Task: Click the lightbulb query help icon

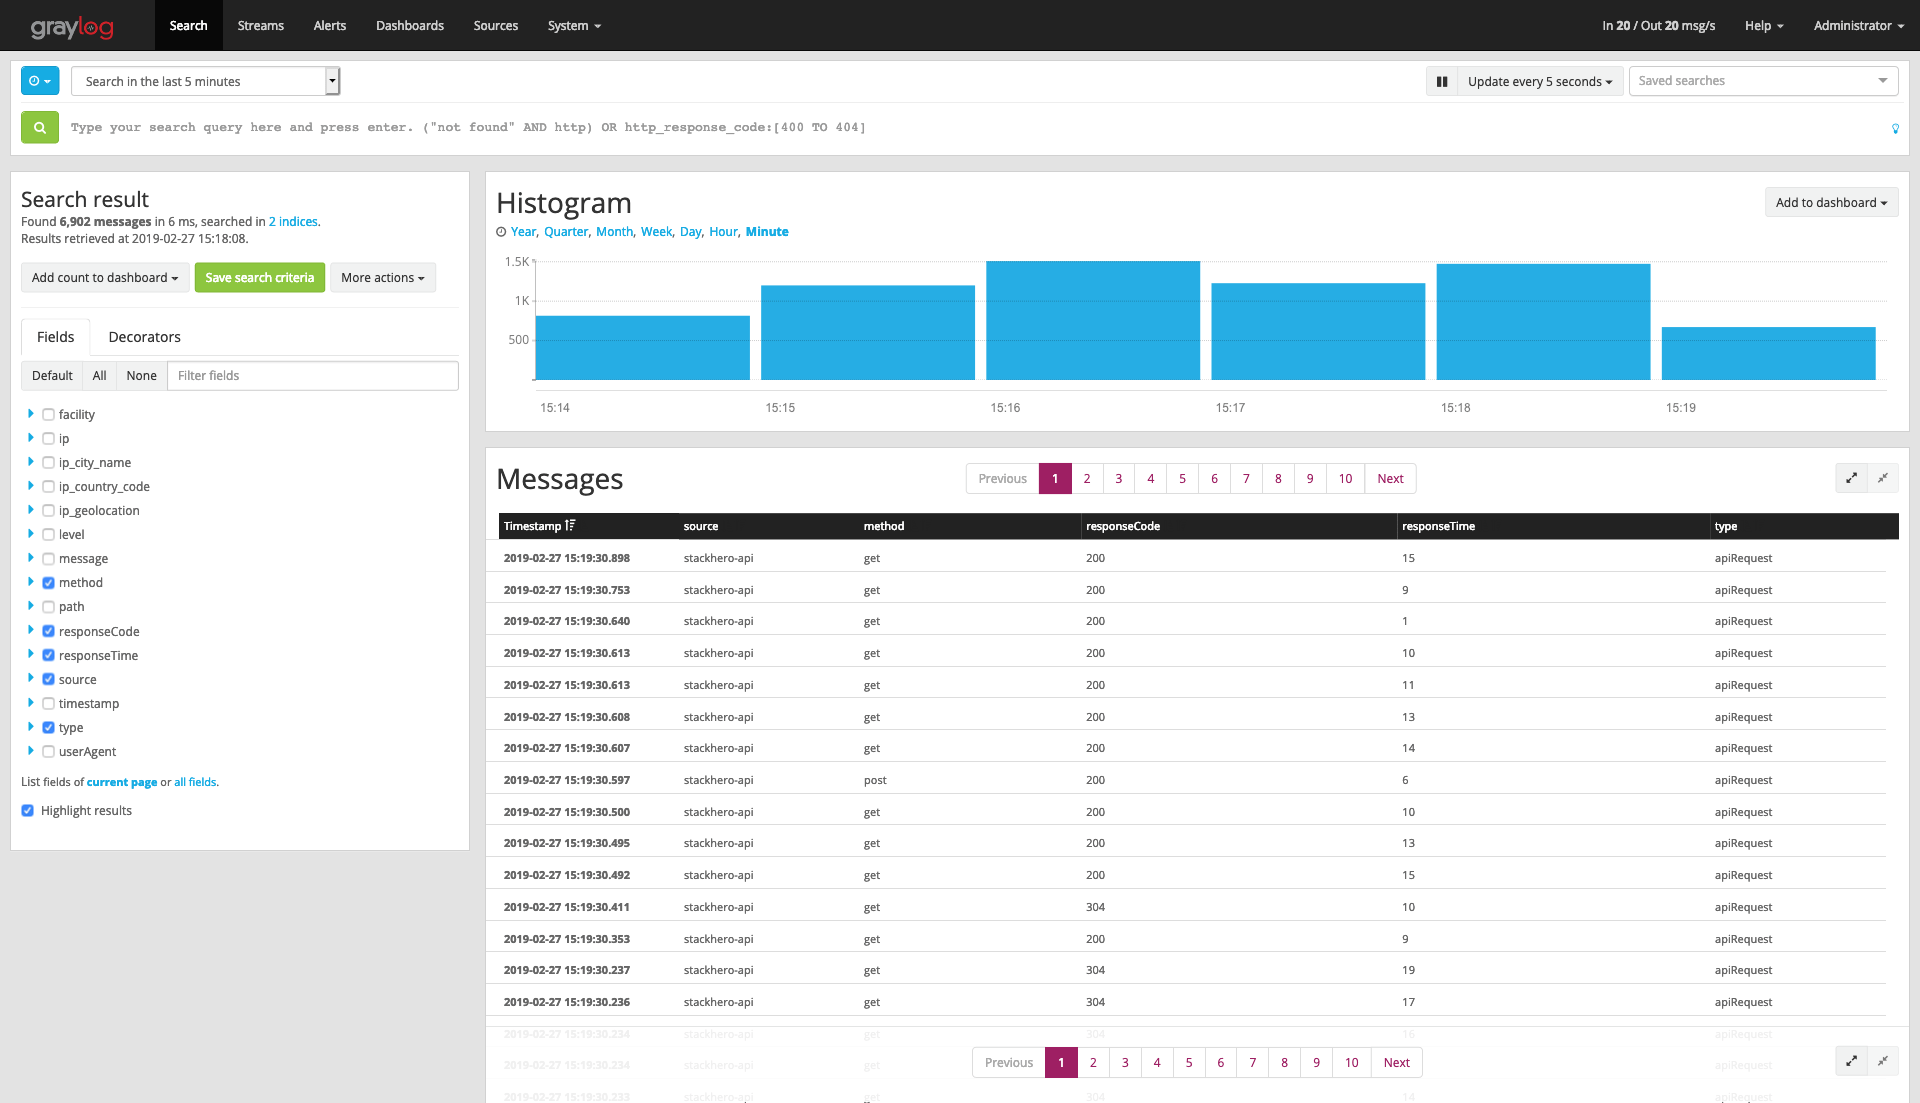Action: pos(1896,129)
